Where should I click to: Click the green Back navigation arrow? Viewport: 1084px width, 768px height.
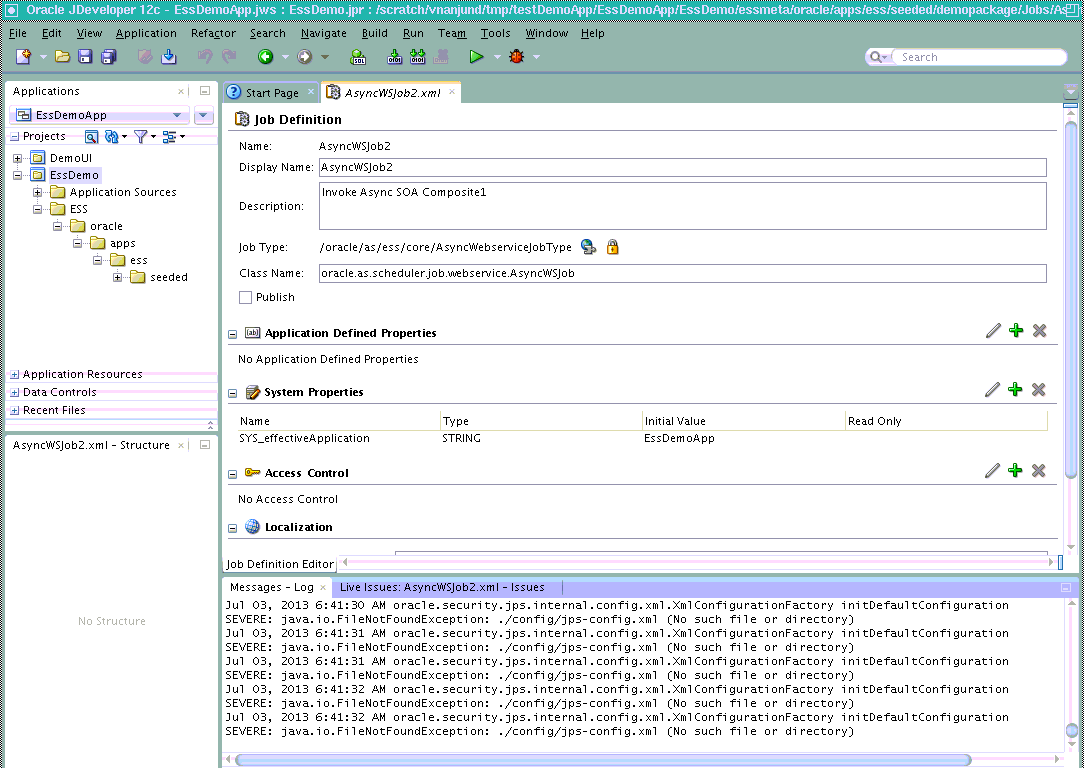click(265, 57)
